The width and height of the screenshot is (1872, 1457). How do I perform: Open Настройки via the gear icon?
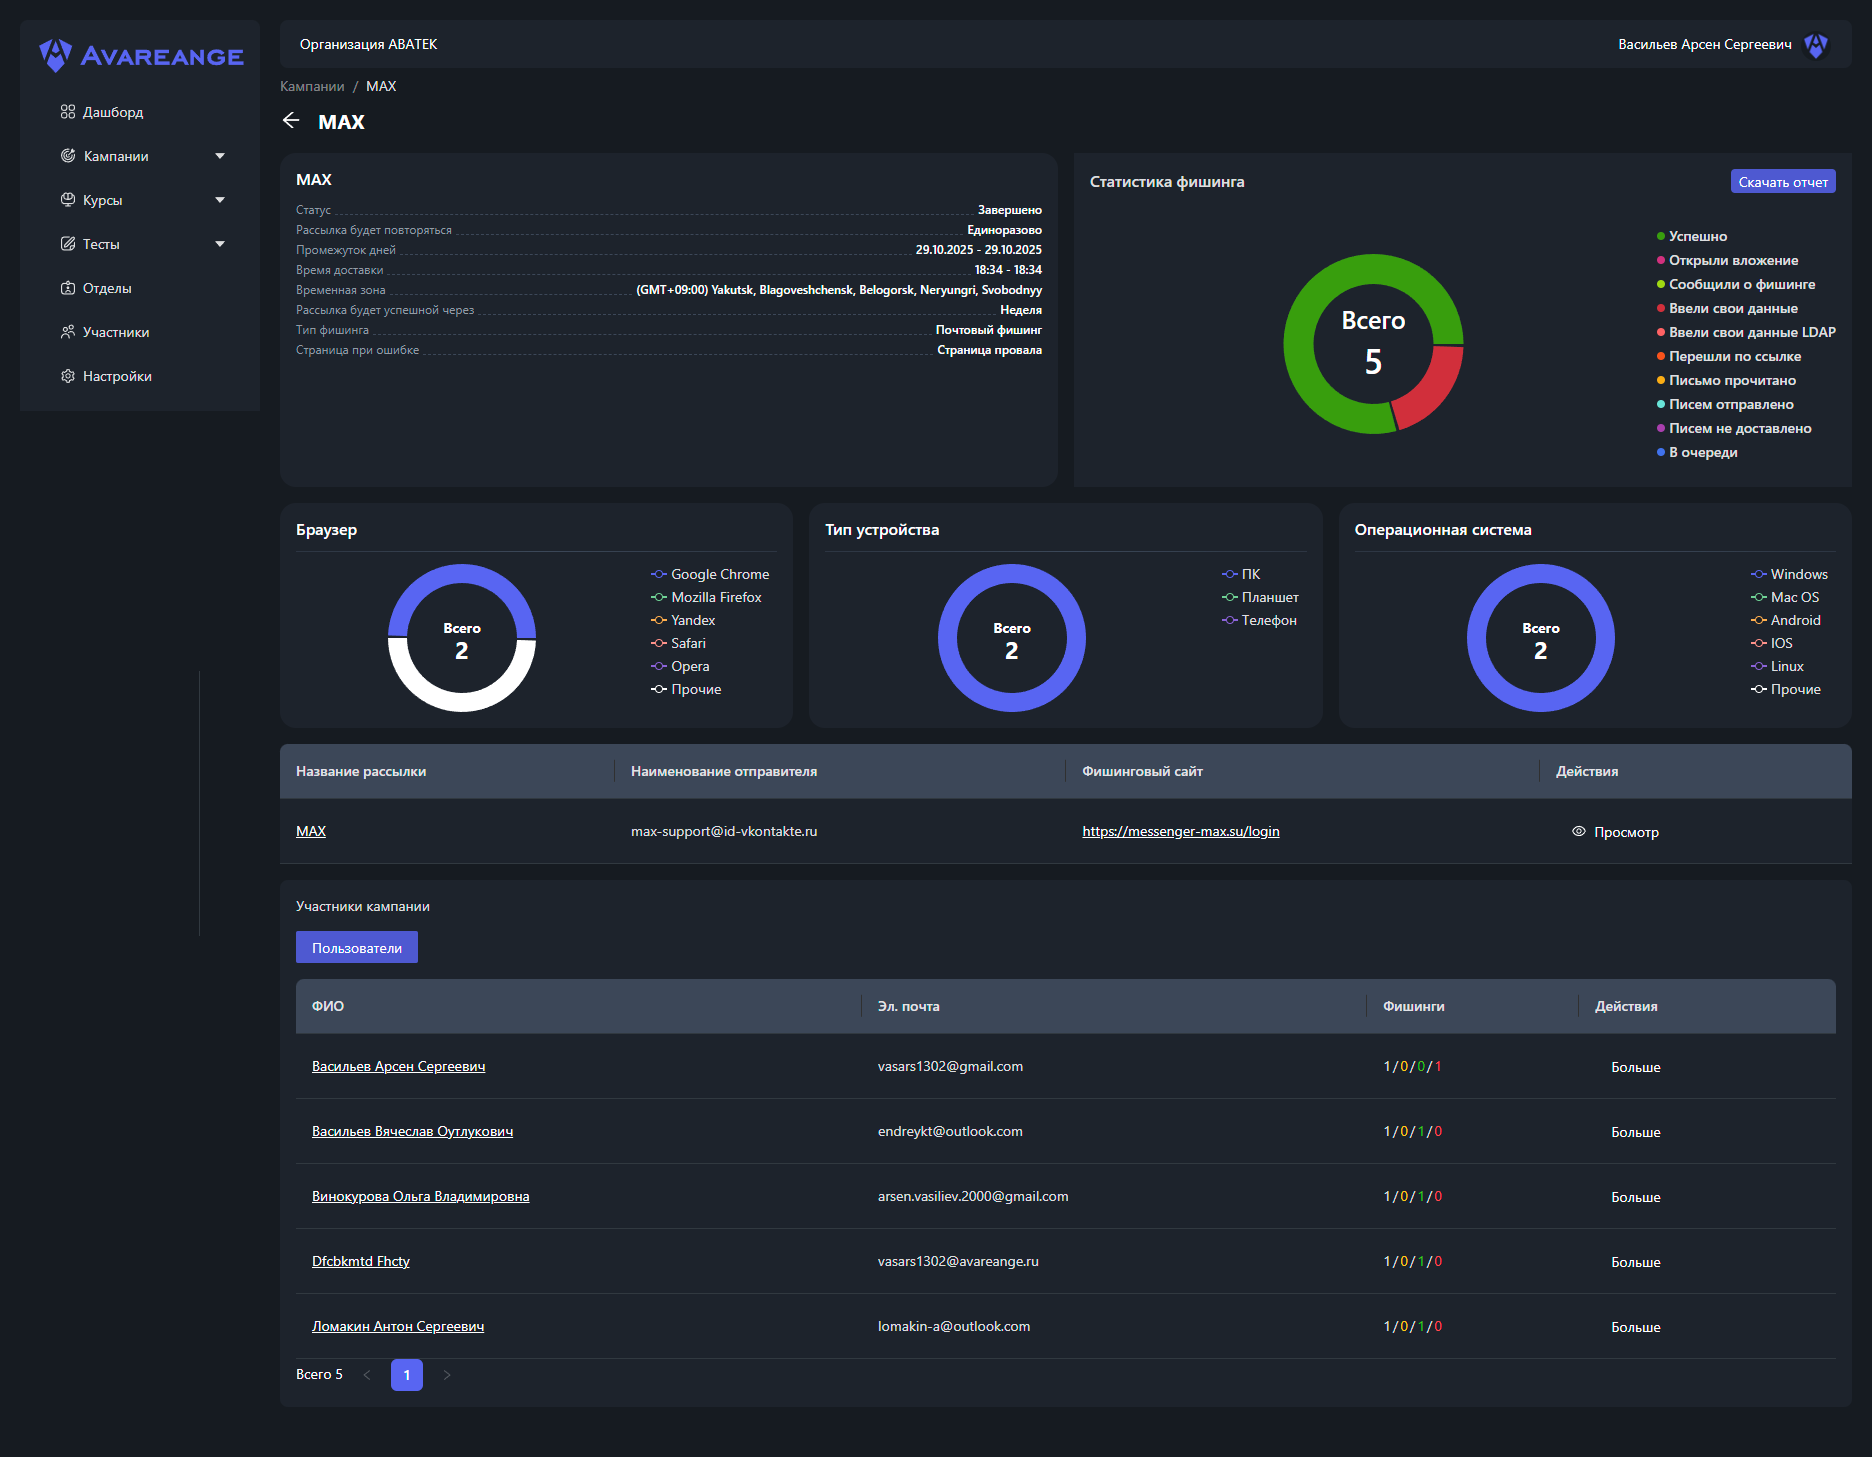click(x=68, y=376)
